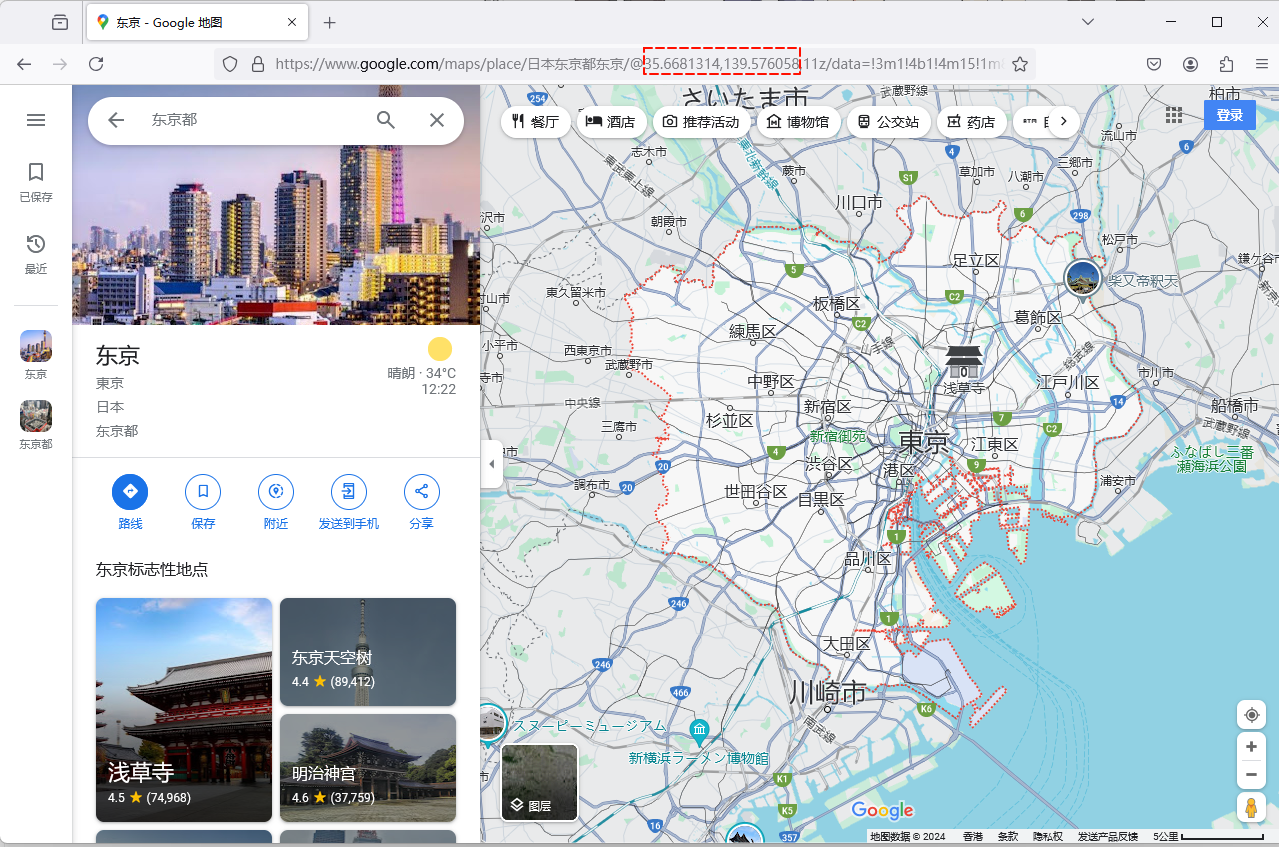The height and width of the screenshot is (847, 1279).
Task: Click the 发送到手机 icon
Action: (x=349, y=492)
